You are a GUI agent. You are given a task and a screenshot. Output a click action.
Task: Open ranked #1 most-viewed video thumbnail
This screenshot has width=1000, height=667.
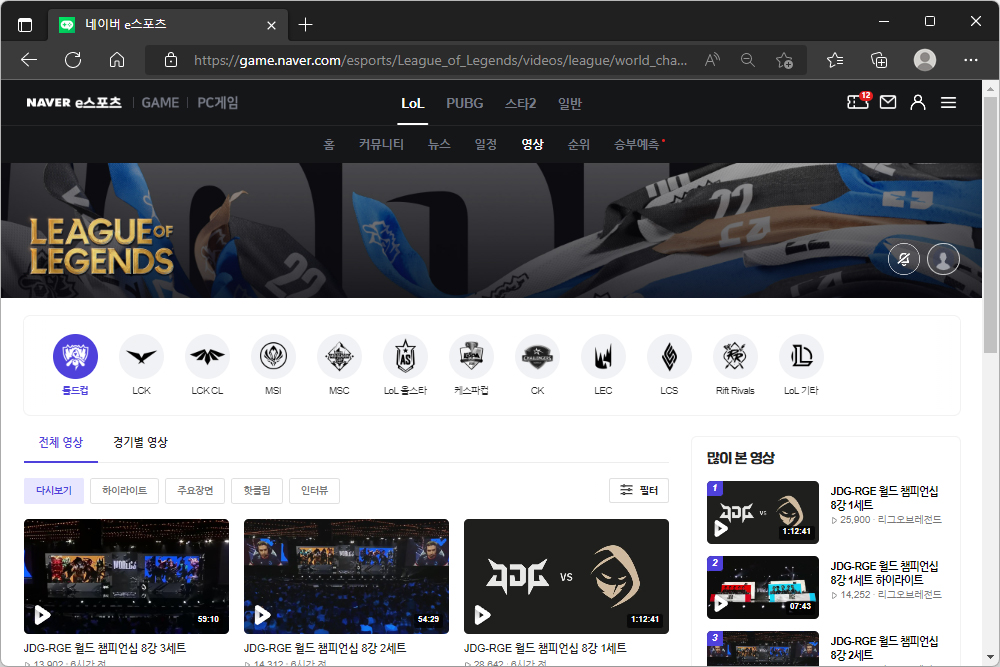coord(763,512)
